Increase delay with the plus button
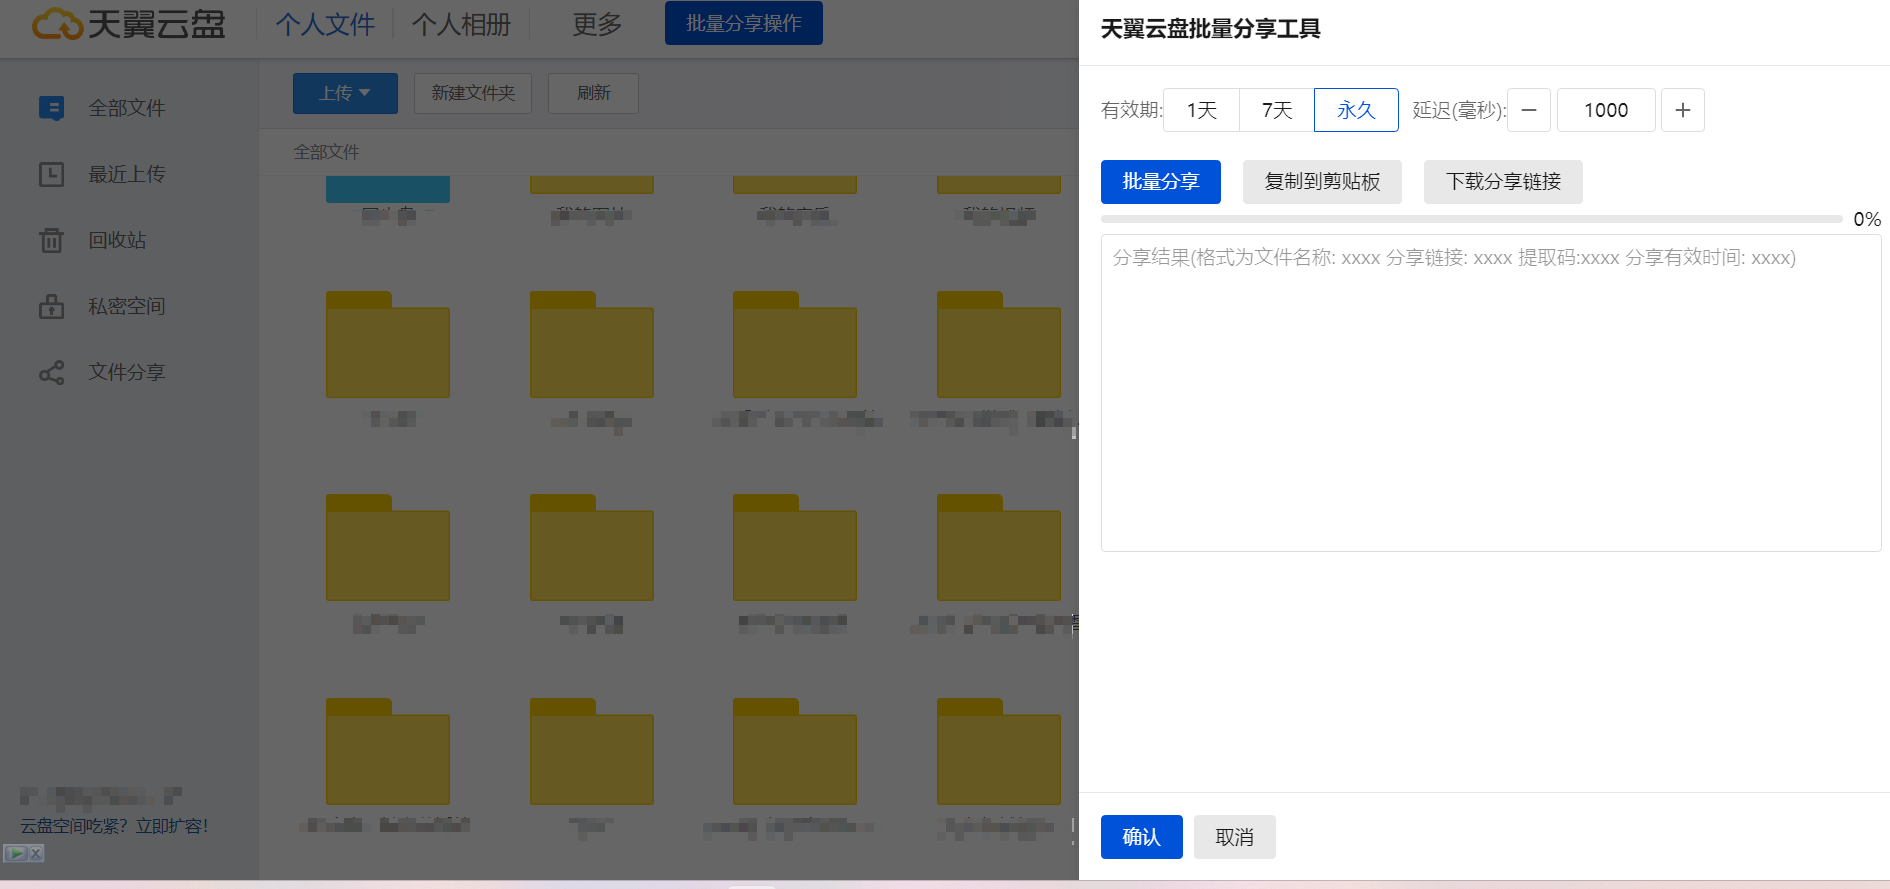This screenshot has height=889, width=1890. (1683, 110)
